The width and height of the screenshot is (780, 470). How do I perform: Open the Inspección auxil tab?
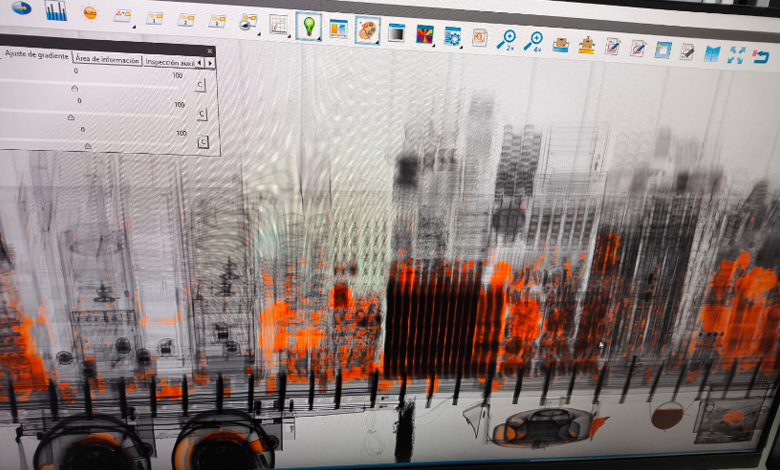point(169,63)
